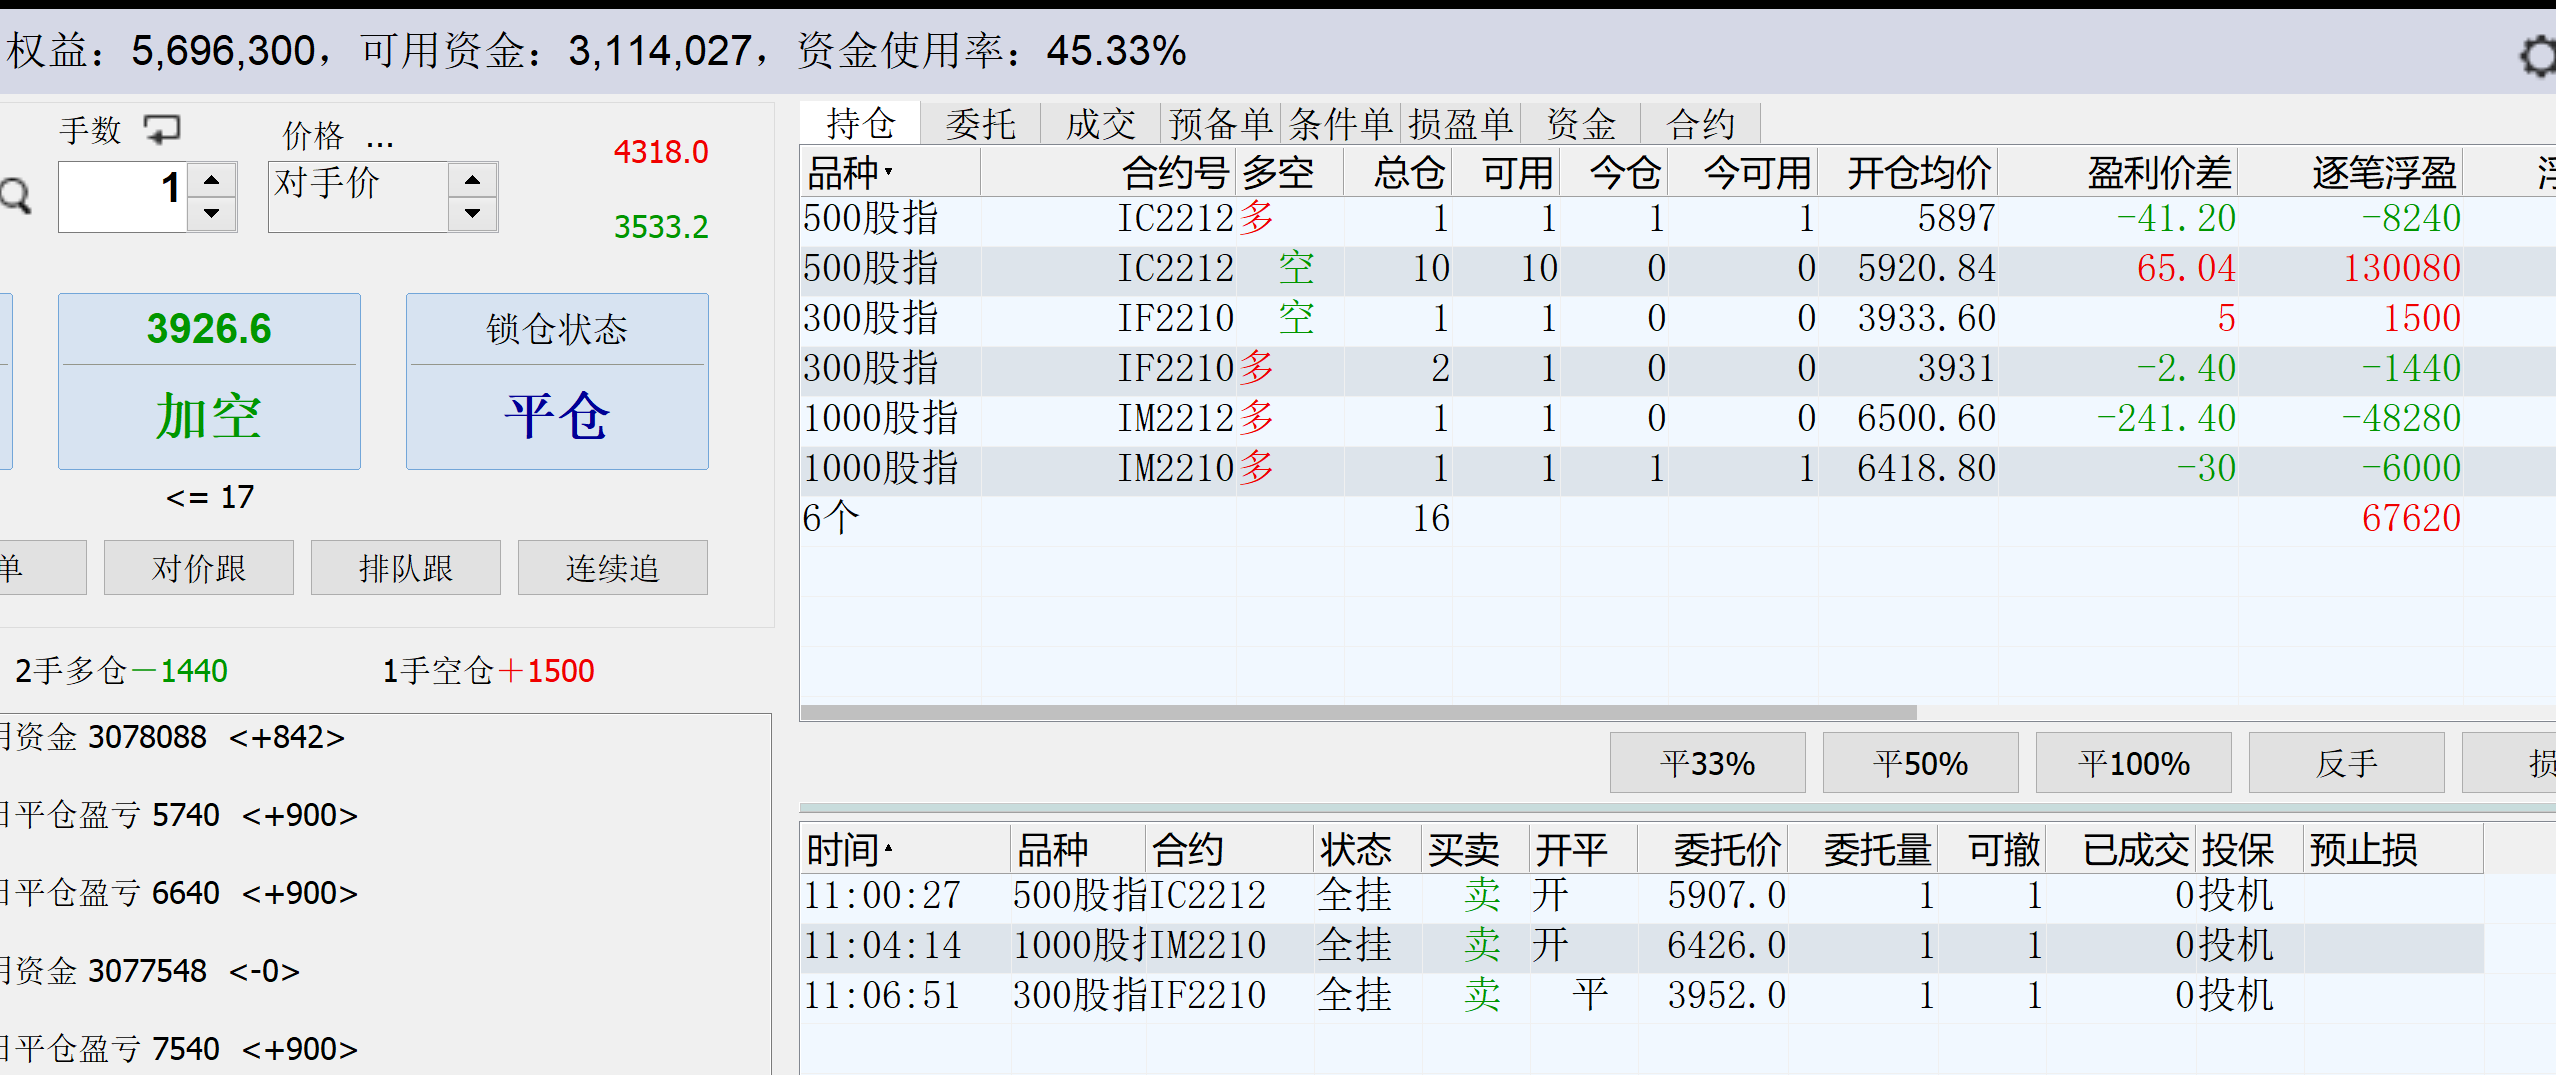Click the log line 平仓盈亏 5740
2556x1075 pixels.
179,815
